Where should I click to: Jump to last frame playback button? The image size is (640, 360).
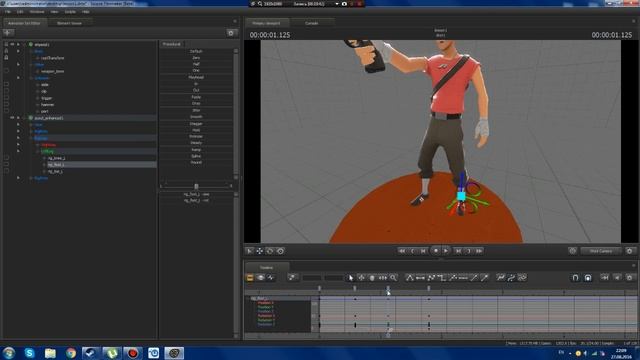point(479,251)
